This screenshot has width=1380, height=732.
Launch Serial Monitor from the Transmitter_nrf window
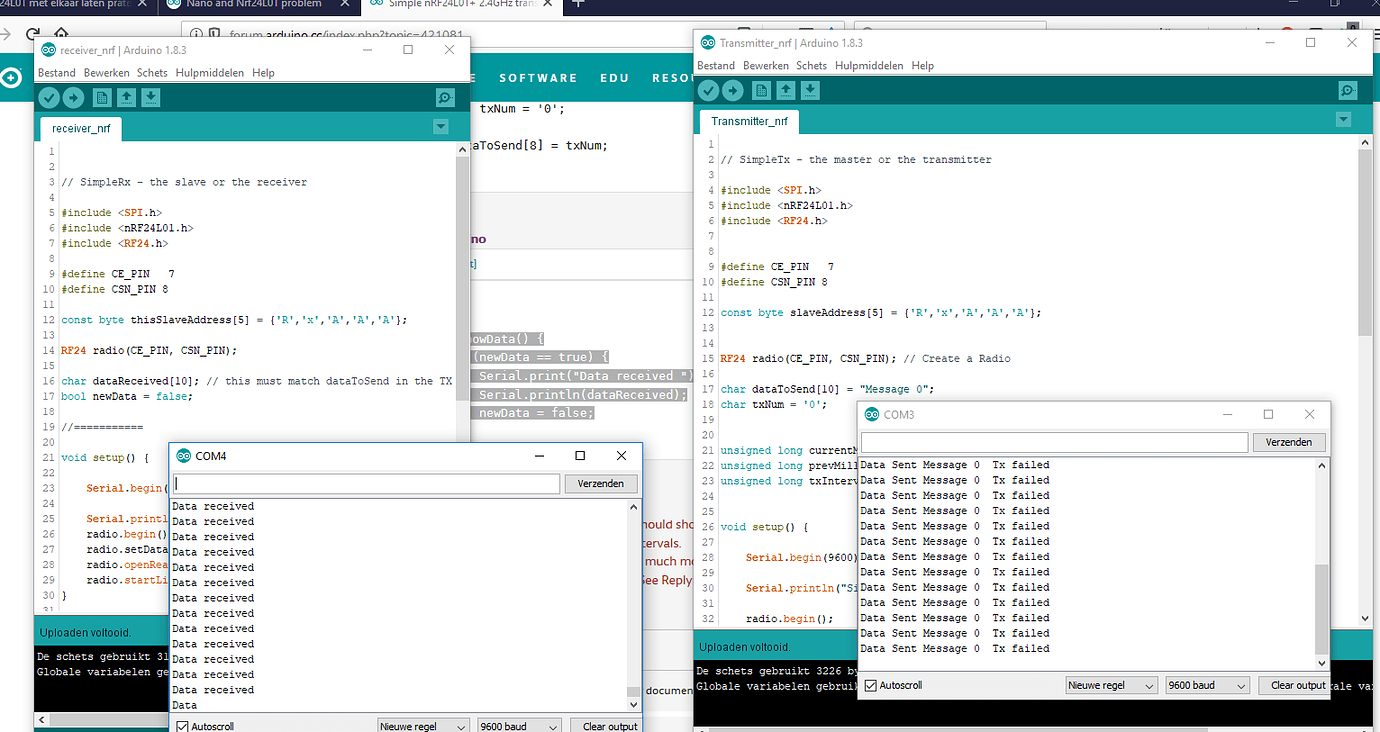pyautogui.click(x=1347, y=90)
